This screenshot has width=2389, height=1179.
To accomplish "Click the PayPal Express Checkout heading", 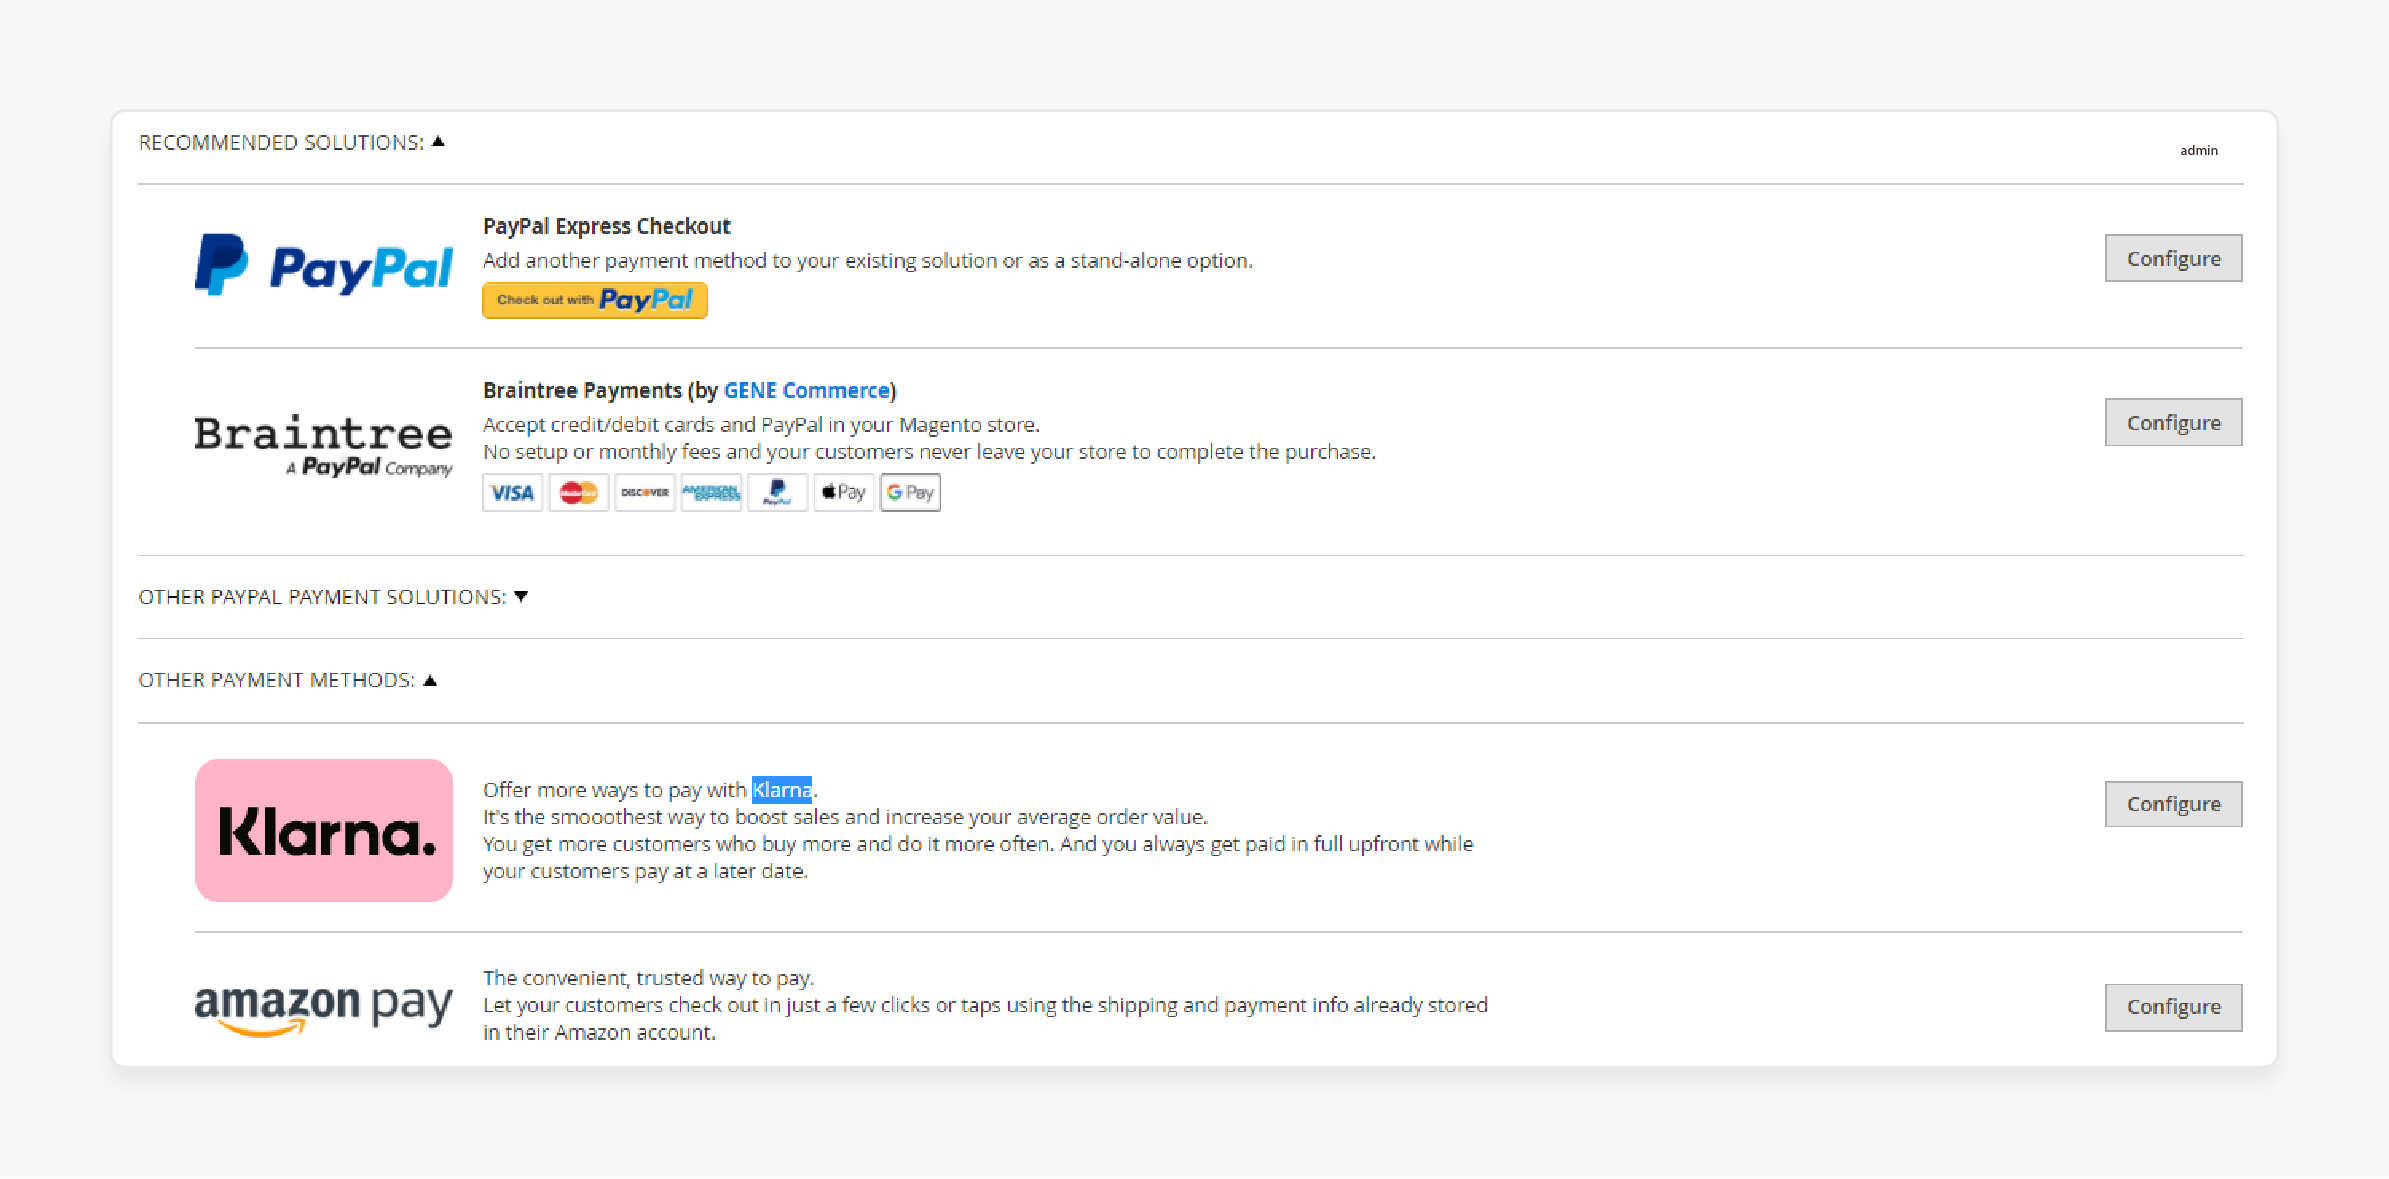I will click(606, 226).
